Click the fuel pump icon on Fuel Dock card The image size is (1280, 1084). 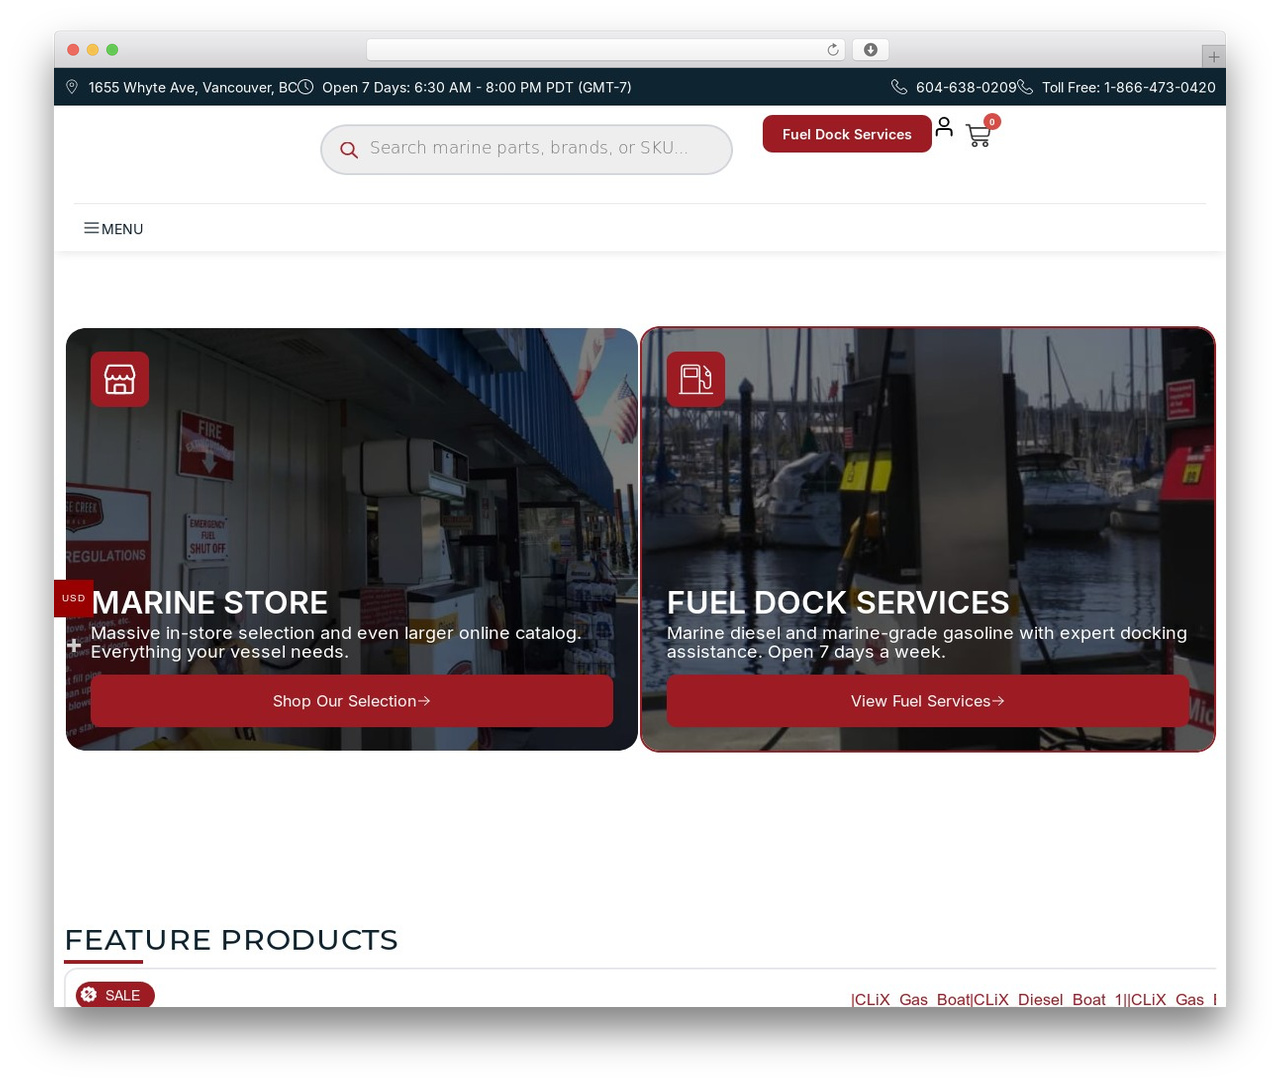(x=696, y=379)
